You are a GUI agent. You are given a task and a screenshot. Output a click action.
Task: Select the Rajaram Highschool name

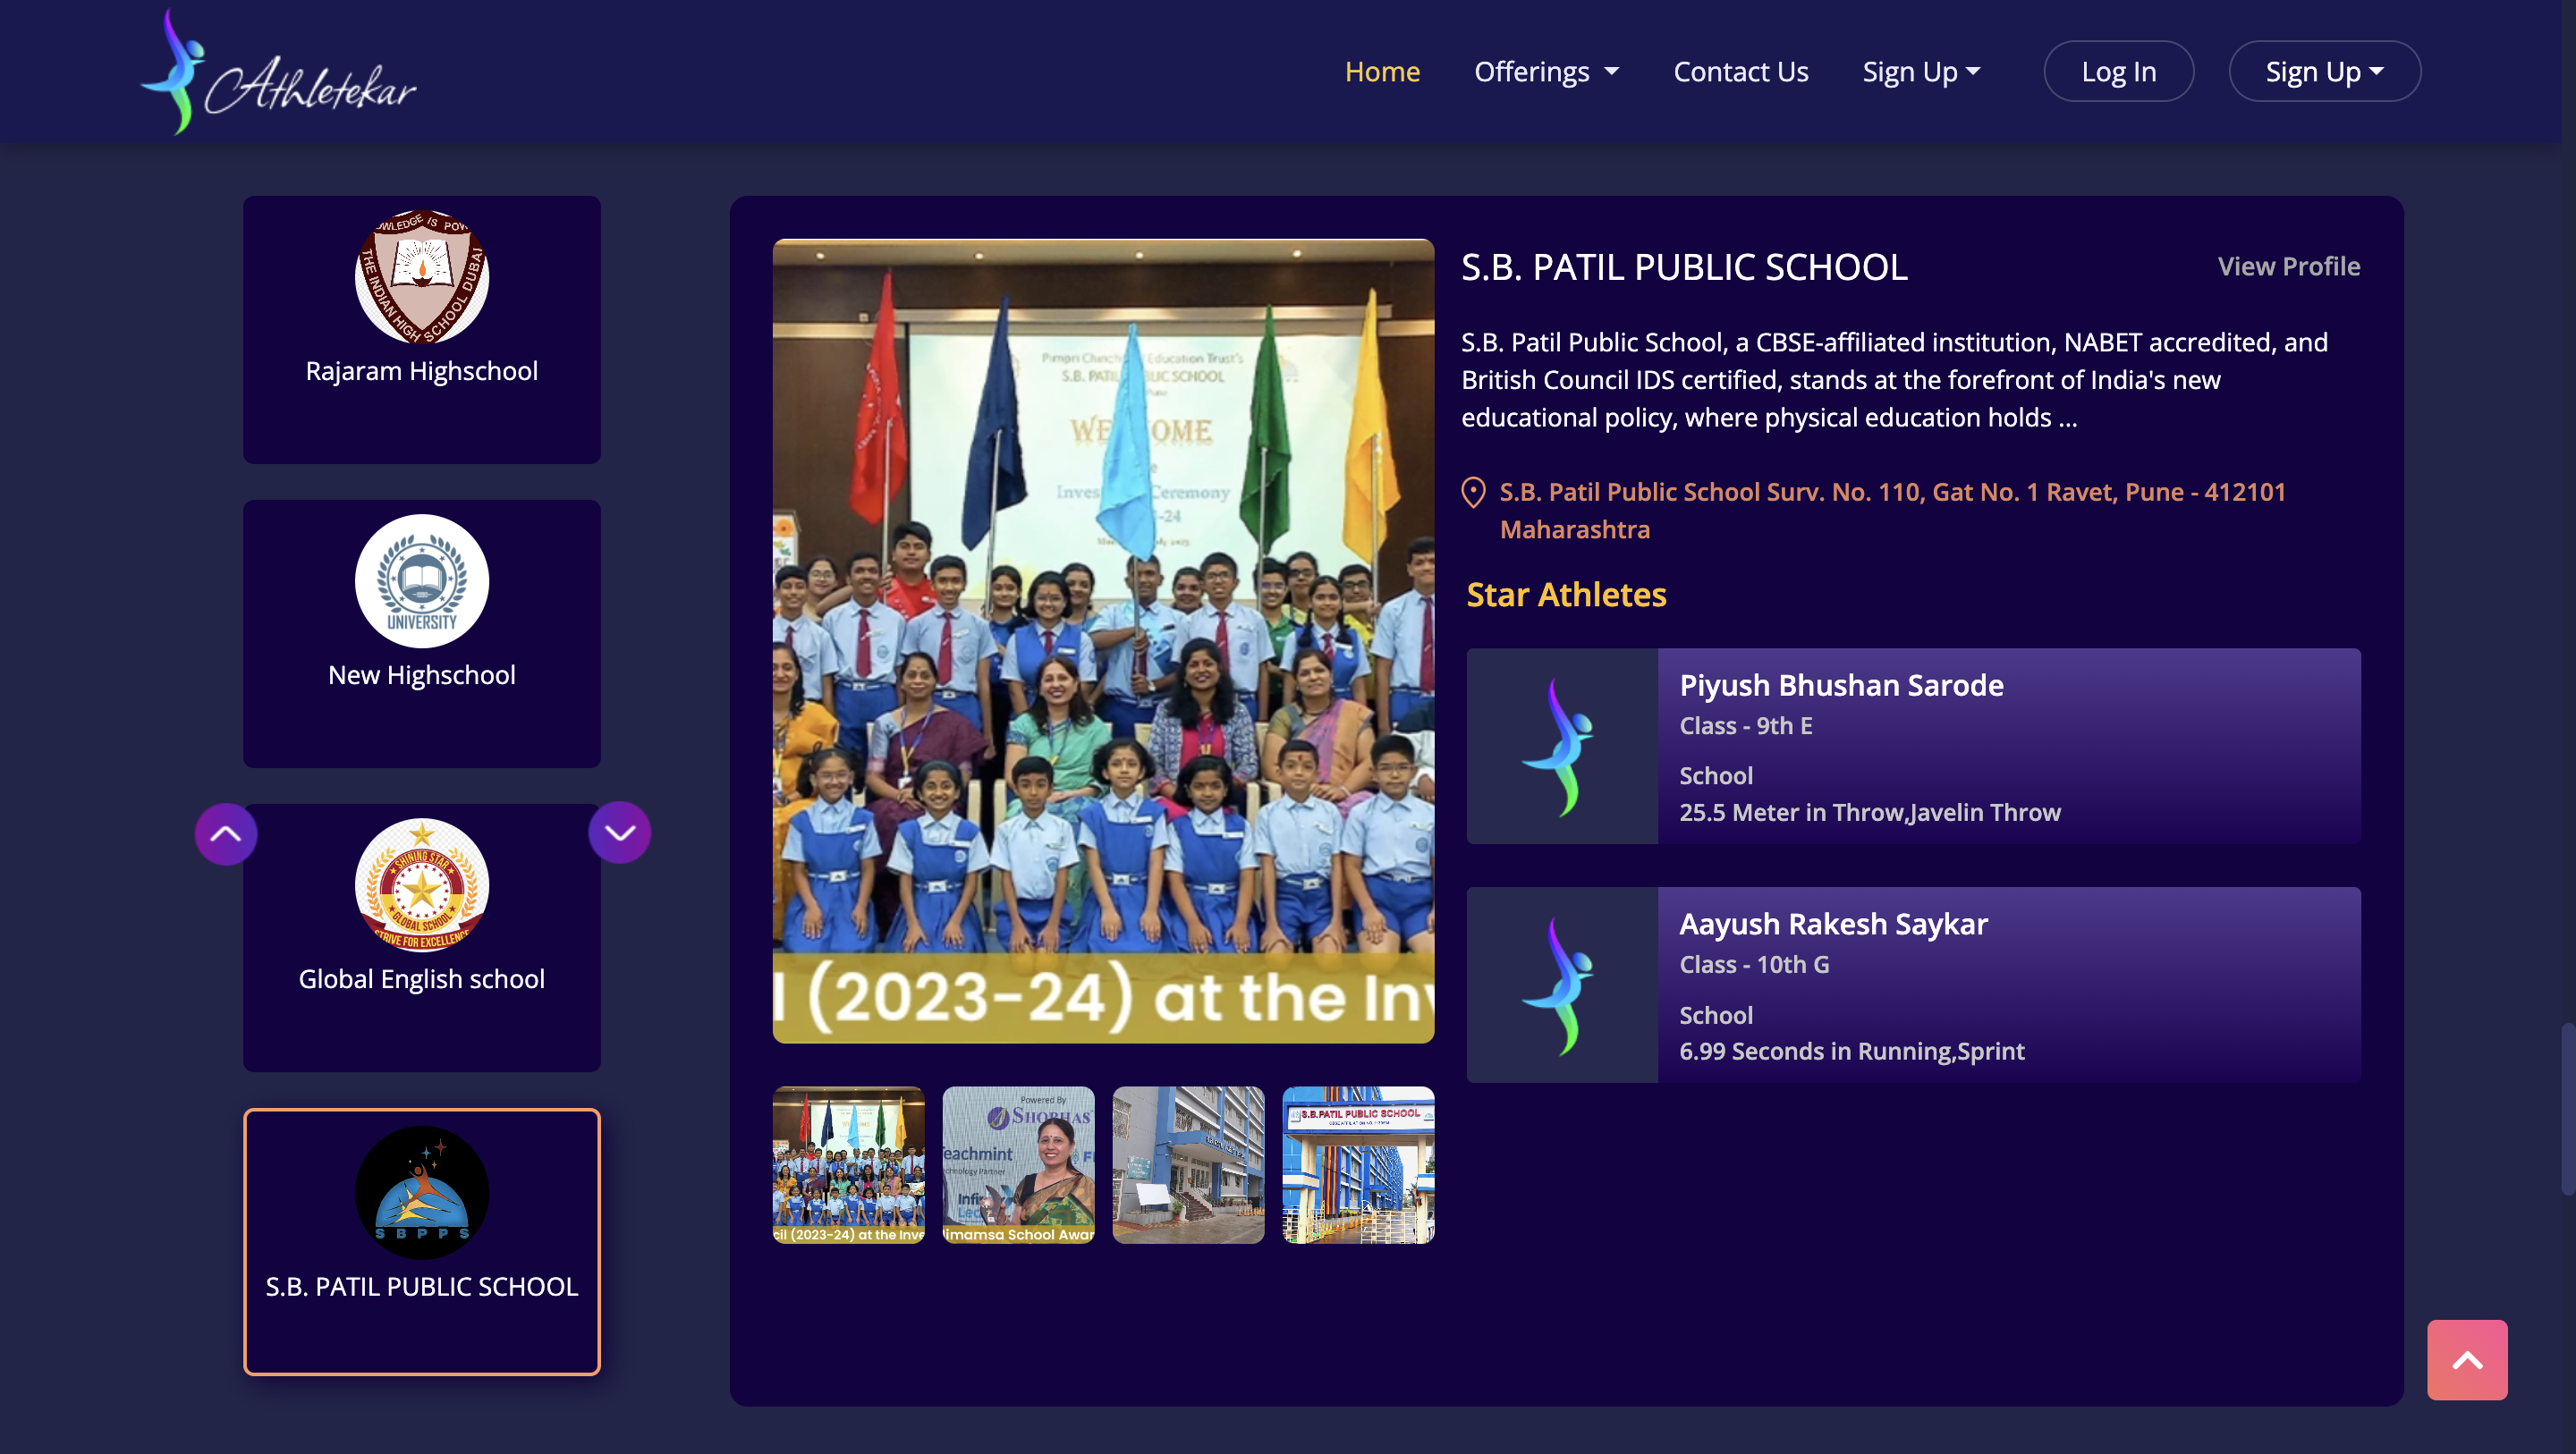pos(422,371)
